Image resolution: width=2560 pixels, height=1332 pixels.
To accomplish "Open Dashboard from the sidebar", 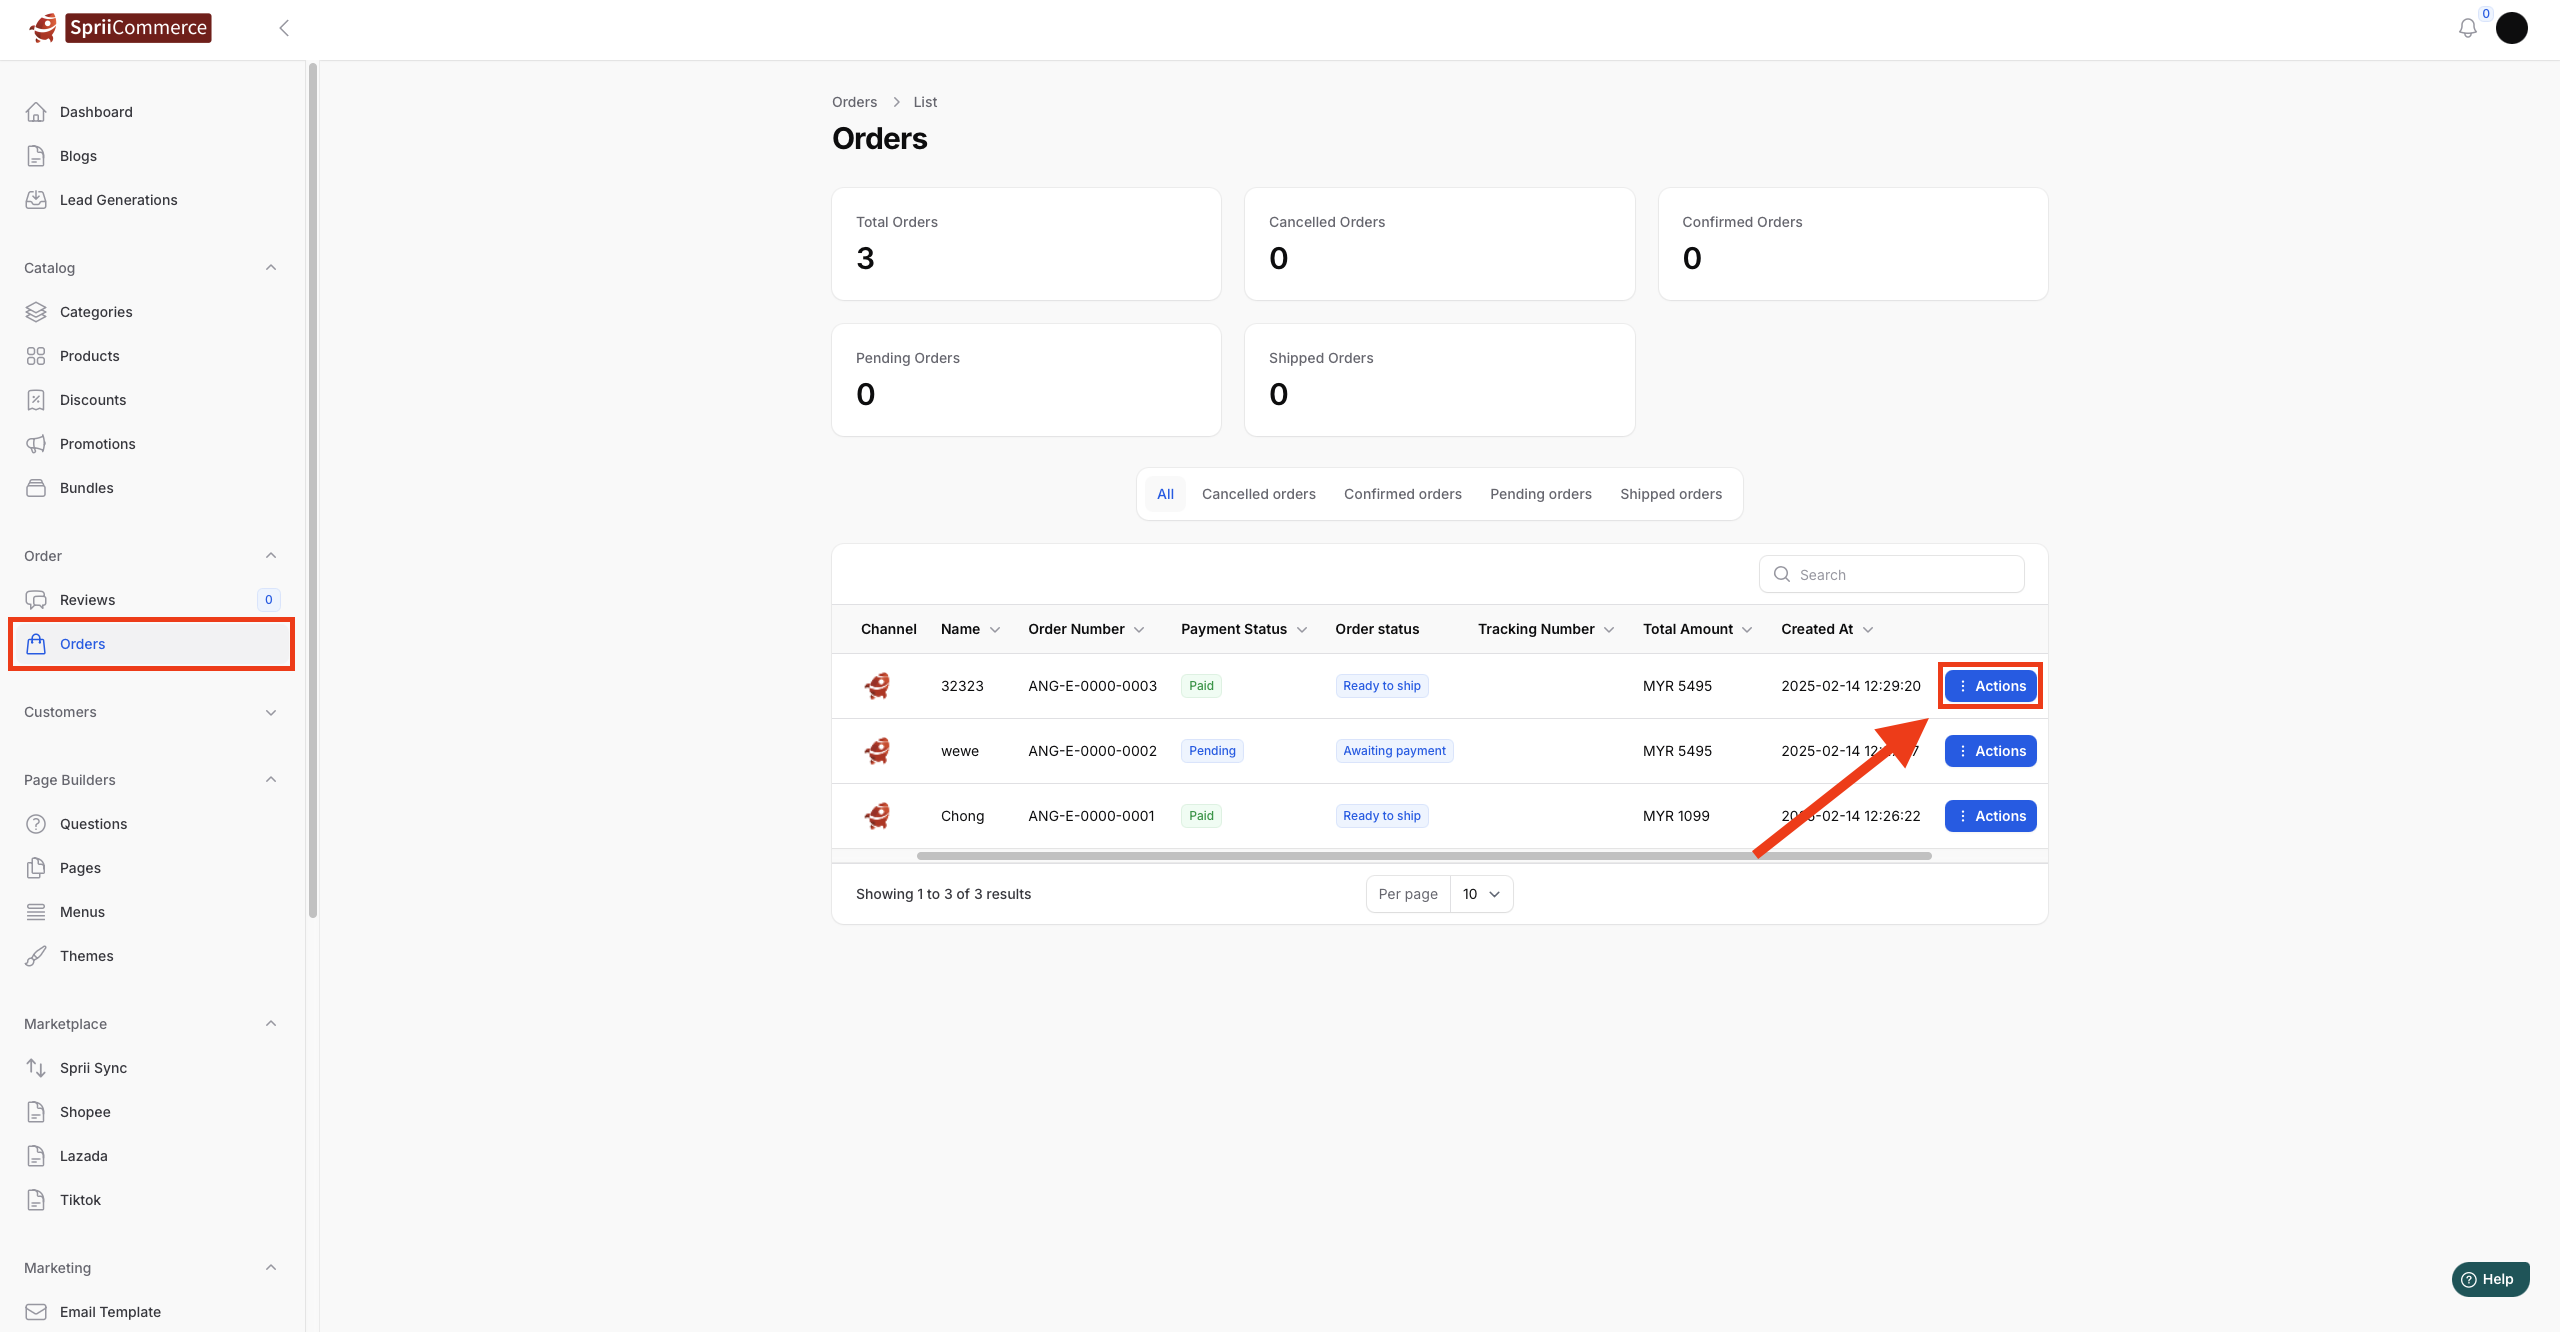I will [96, 112].
